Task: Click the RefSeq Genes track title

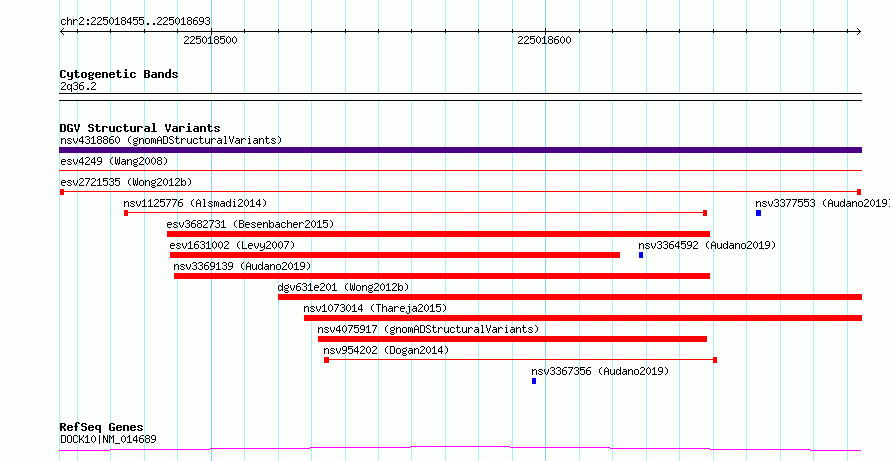Action: point(102,427)
